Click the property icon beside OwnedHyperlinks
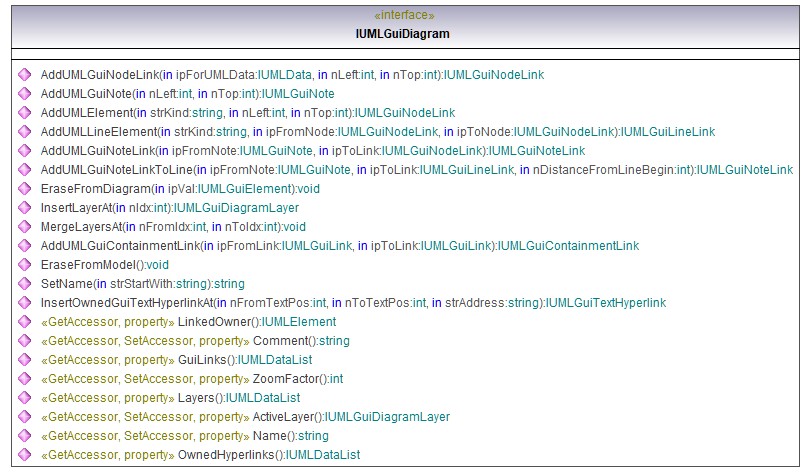 click(24, 455)
